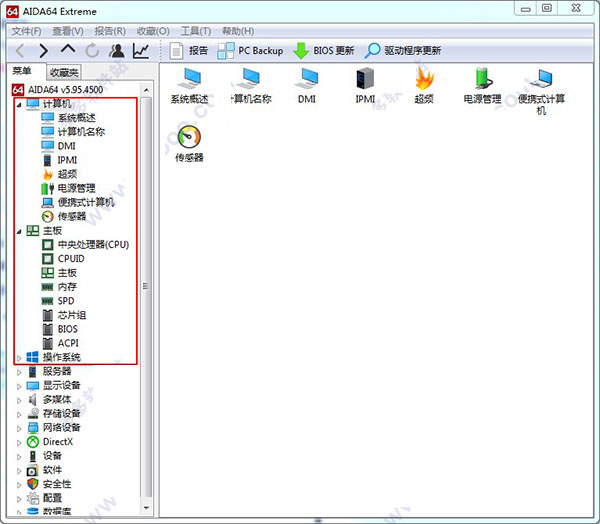Switch to the 菜单 tab
Image resolution: width=600 pixels, height=524 pixels.
point(22,71)
